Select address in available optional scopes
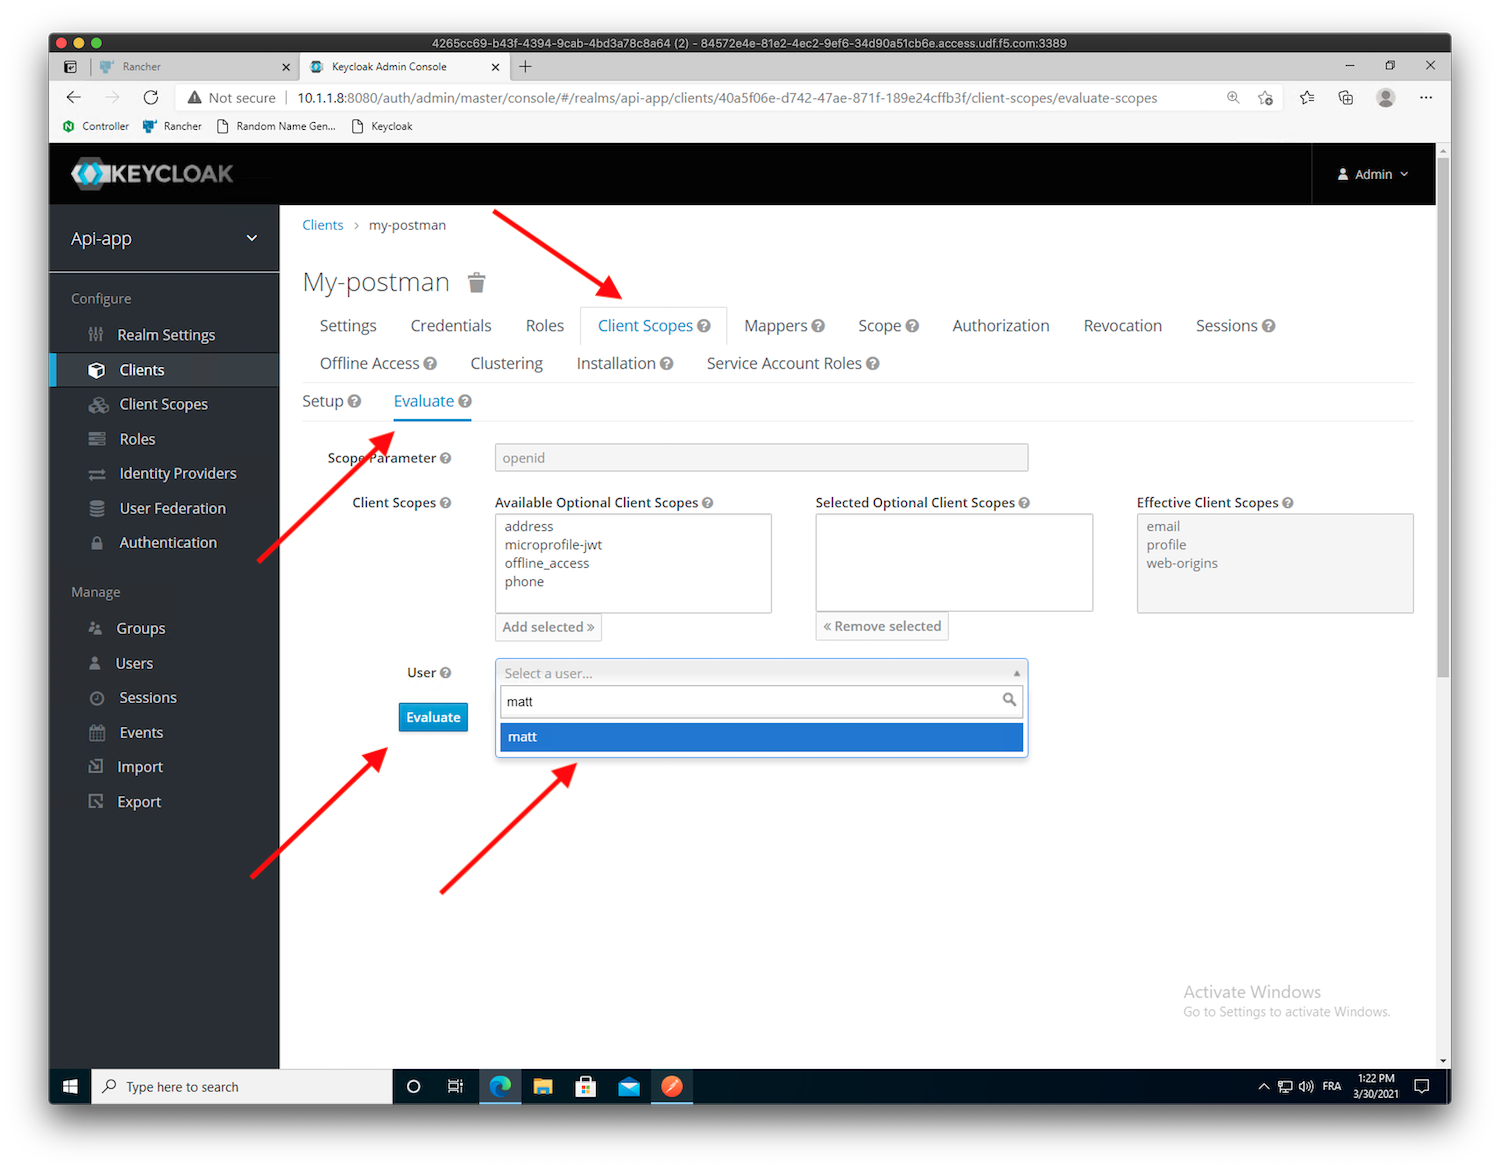Viewport: 1500px width, 1169px height. click(529, 526)
